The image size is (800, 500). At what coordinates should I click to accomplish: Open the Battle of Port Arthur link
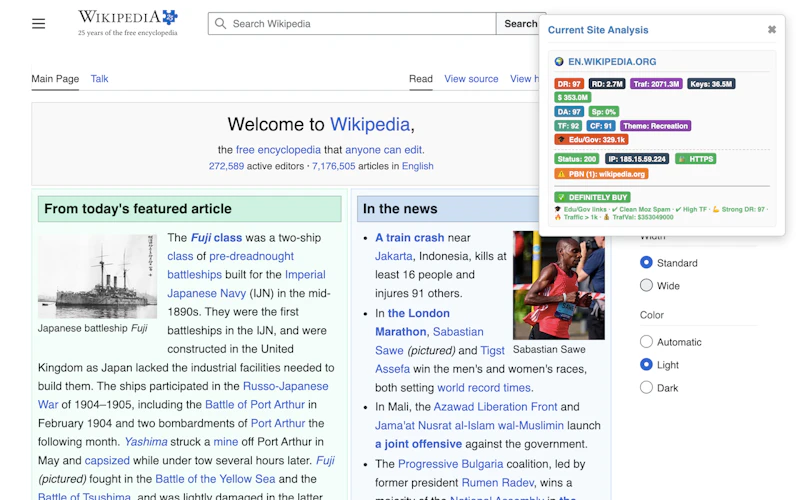pos(255,405)
